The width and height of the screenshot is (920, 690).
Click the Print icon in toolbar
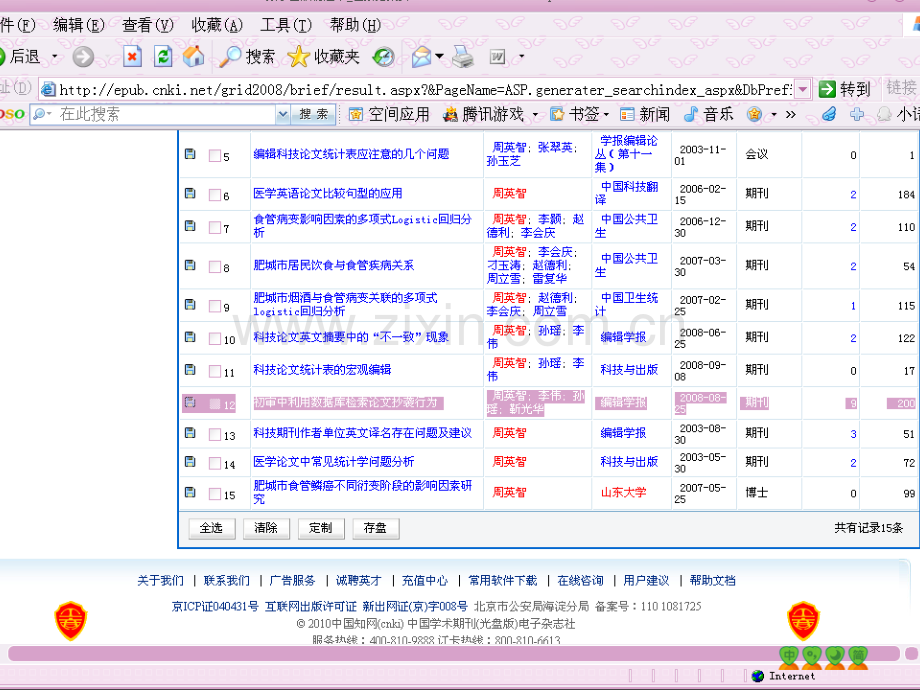point(462,57)
